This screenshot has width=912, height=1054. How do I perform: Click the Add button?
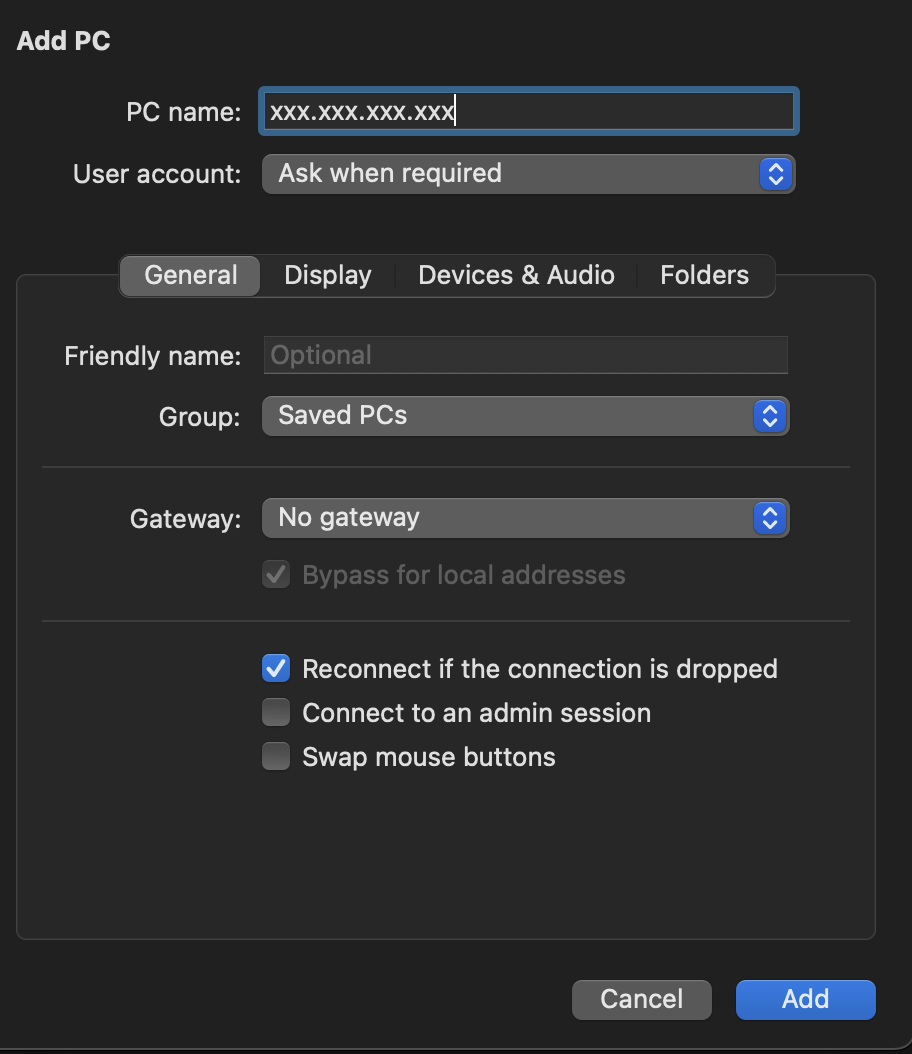pyautogui.click(x=805, y=999)
